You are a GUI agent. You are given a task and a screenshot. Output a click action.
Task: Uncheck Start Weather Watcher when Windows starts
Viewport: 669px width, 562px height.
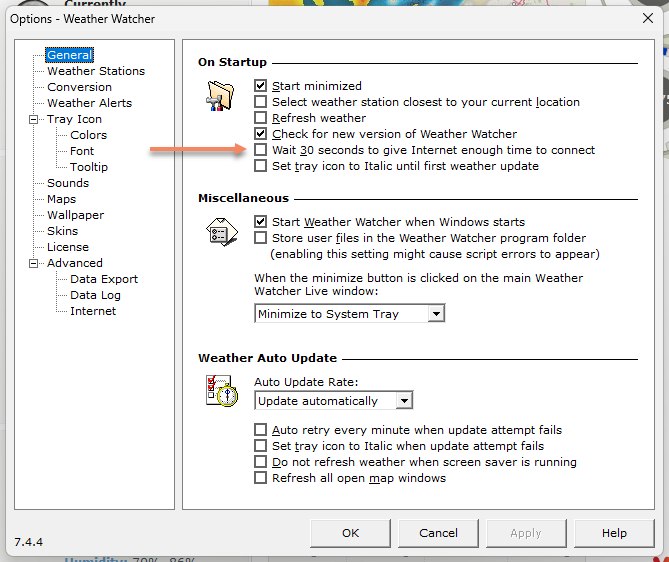[x=261, y=222]
